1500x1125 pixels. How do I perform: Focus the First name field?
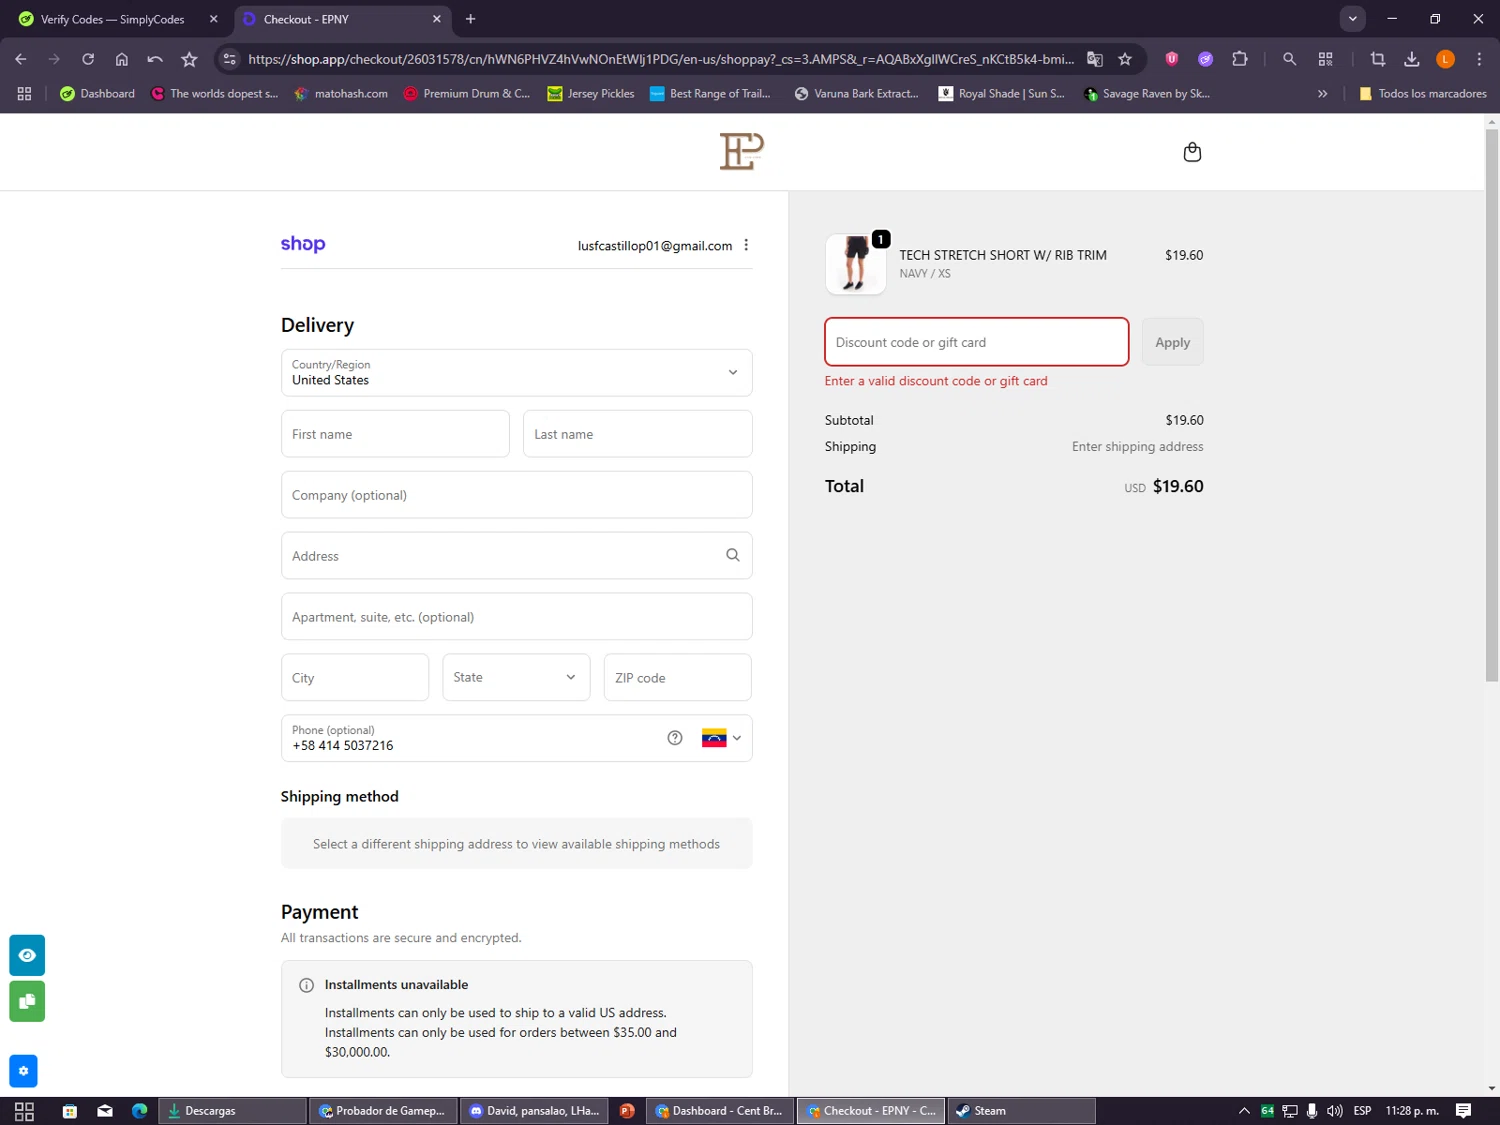click(x=395, y=434)
